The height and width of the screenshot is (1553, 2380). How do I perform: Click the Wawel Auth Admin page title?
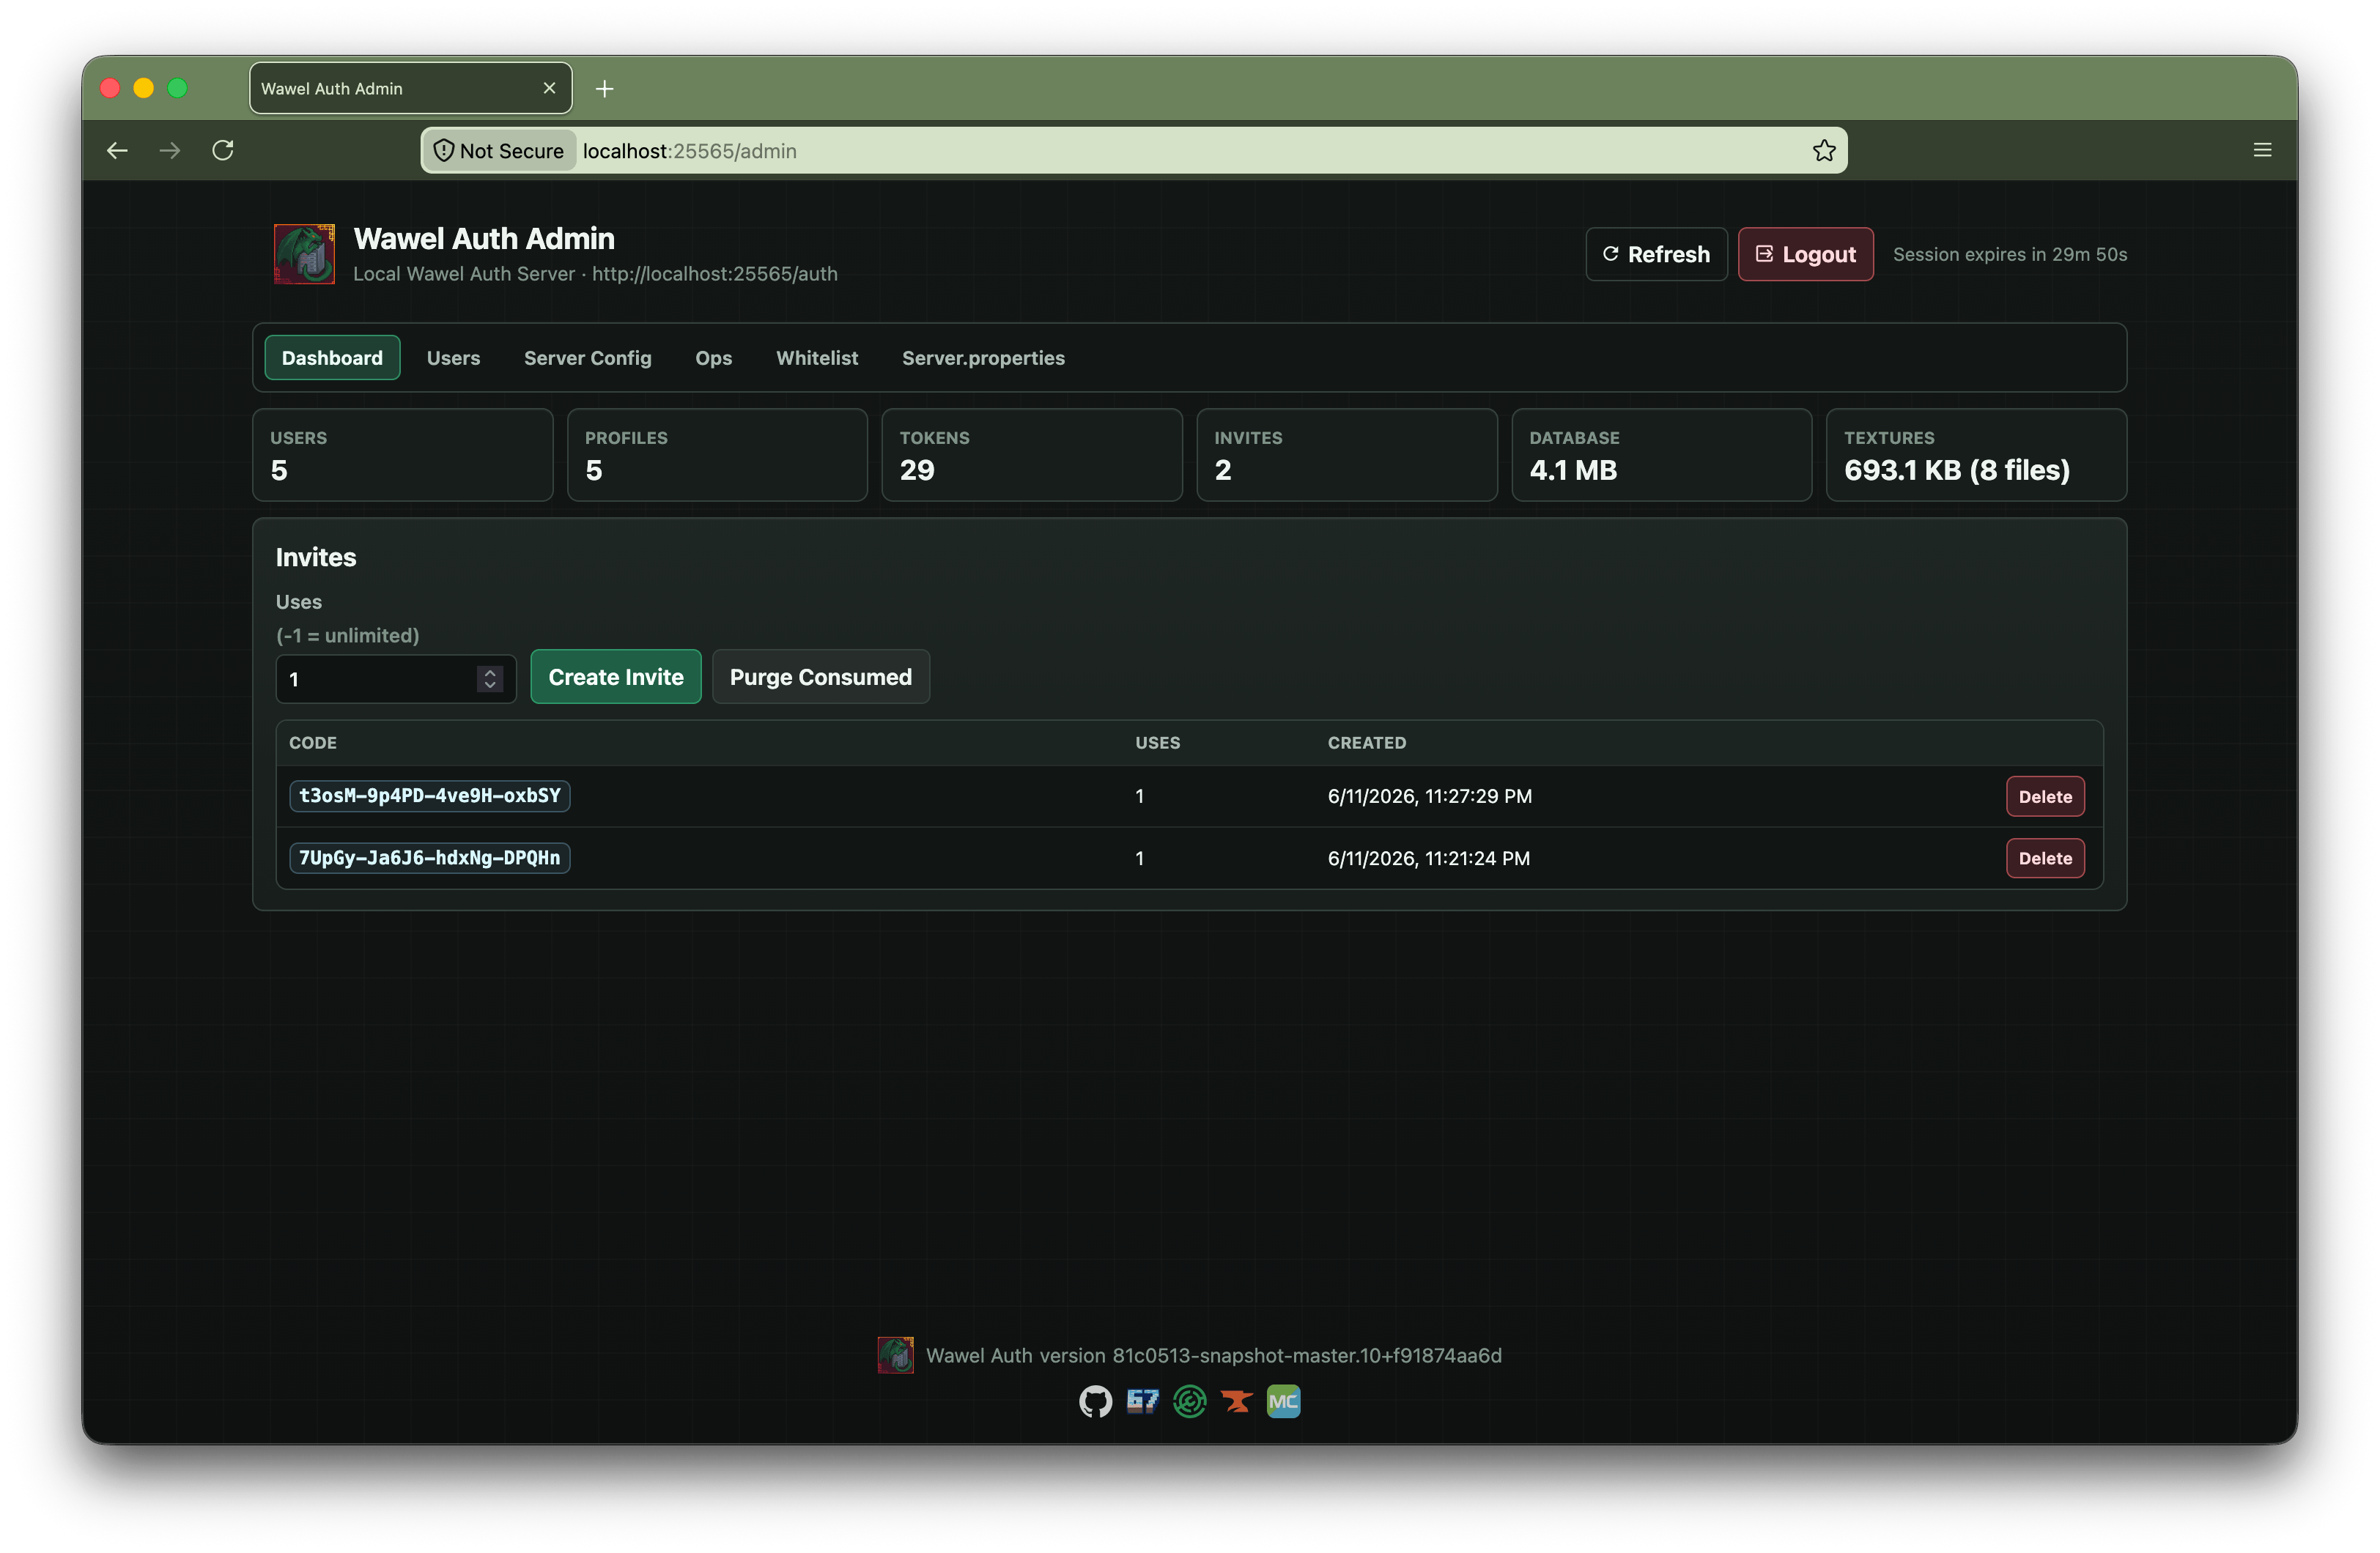click(x=484, y=238)
